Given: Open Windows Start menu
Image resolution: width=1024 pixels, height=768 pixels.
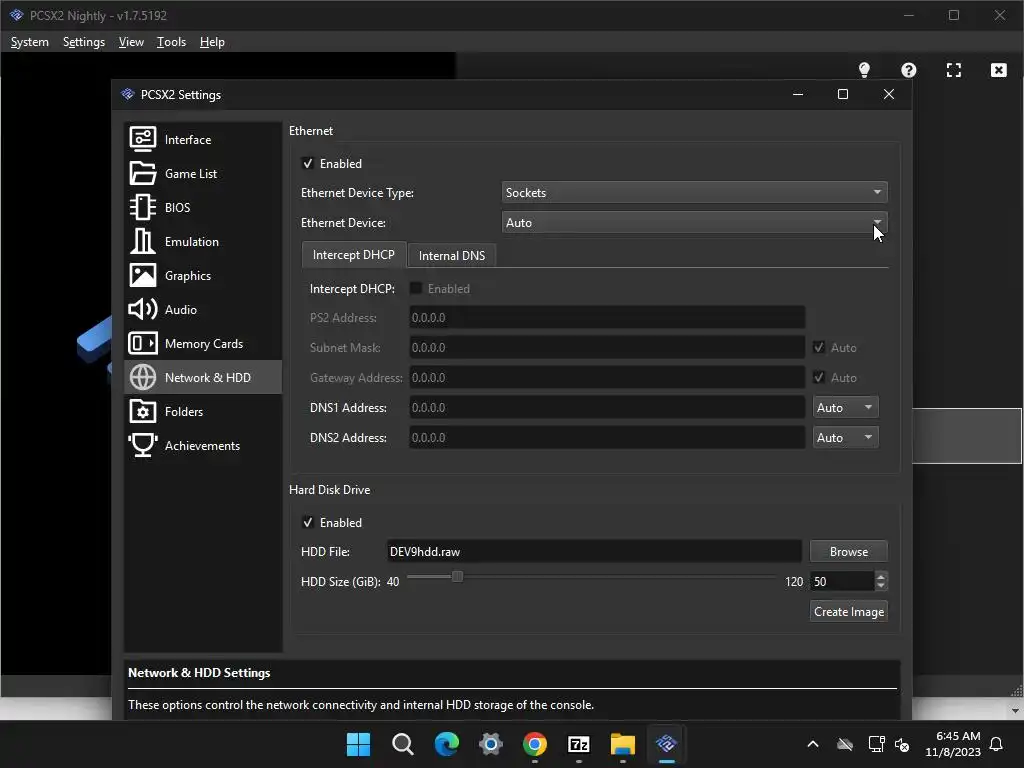Looking at the screenshot, I should pyautogui.click(x=358, y=744).
